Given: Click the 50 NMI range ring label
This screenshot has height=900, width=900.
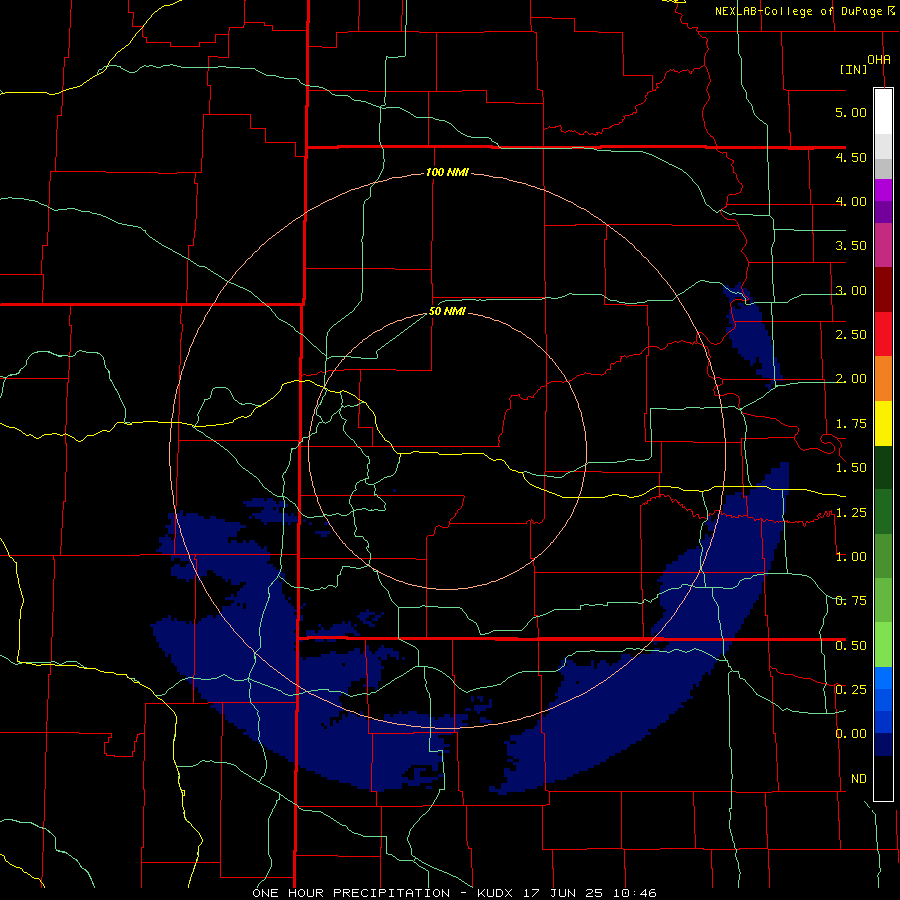Looking at the screenshot, I should pyautogui.click(x=447, y=312).
